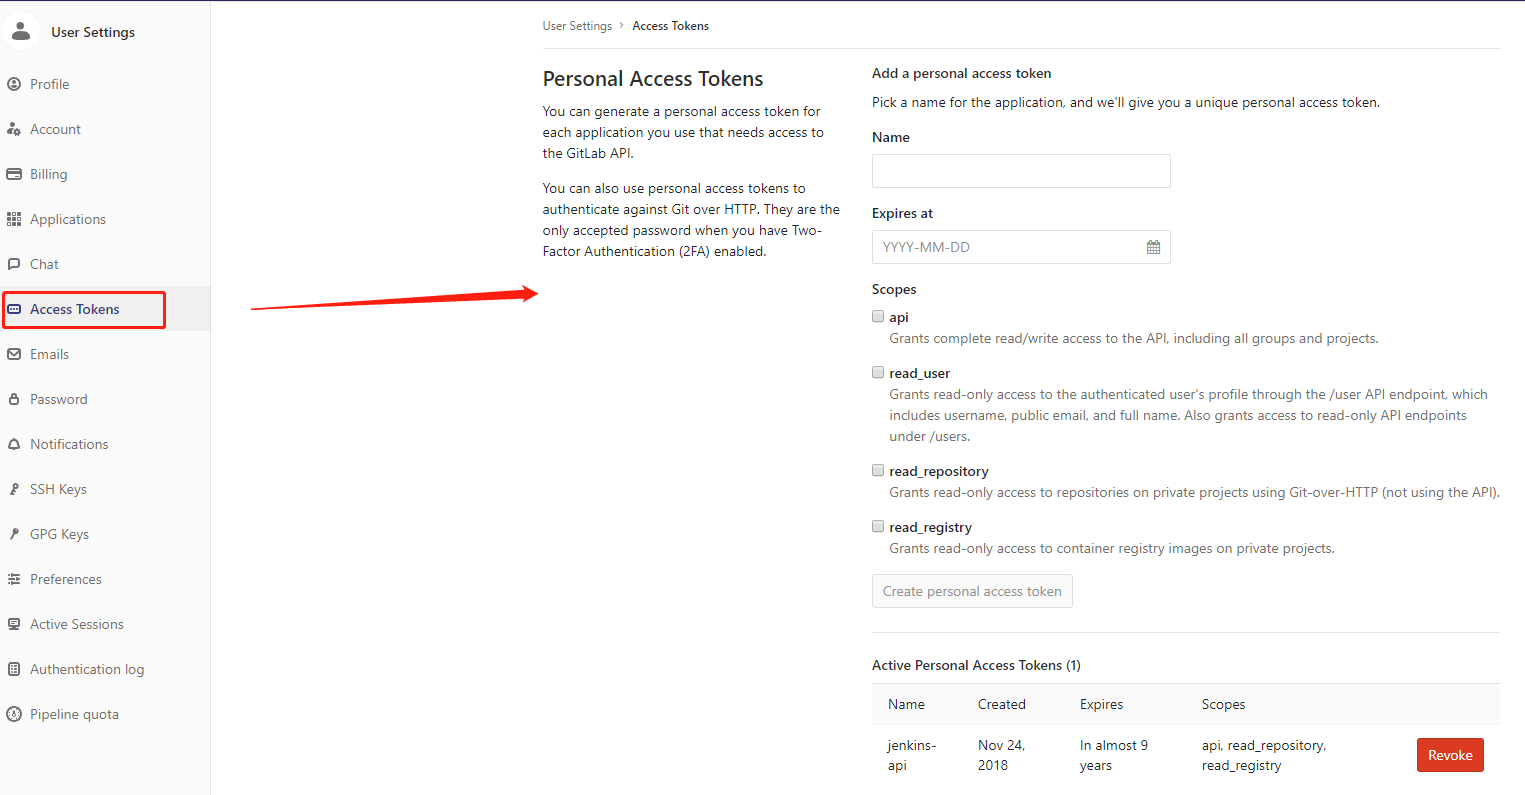
Task: Open Profile via its sidebar icon
Action: [14, 84]
